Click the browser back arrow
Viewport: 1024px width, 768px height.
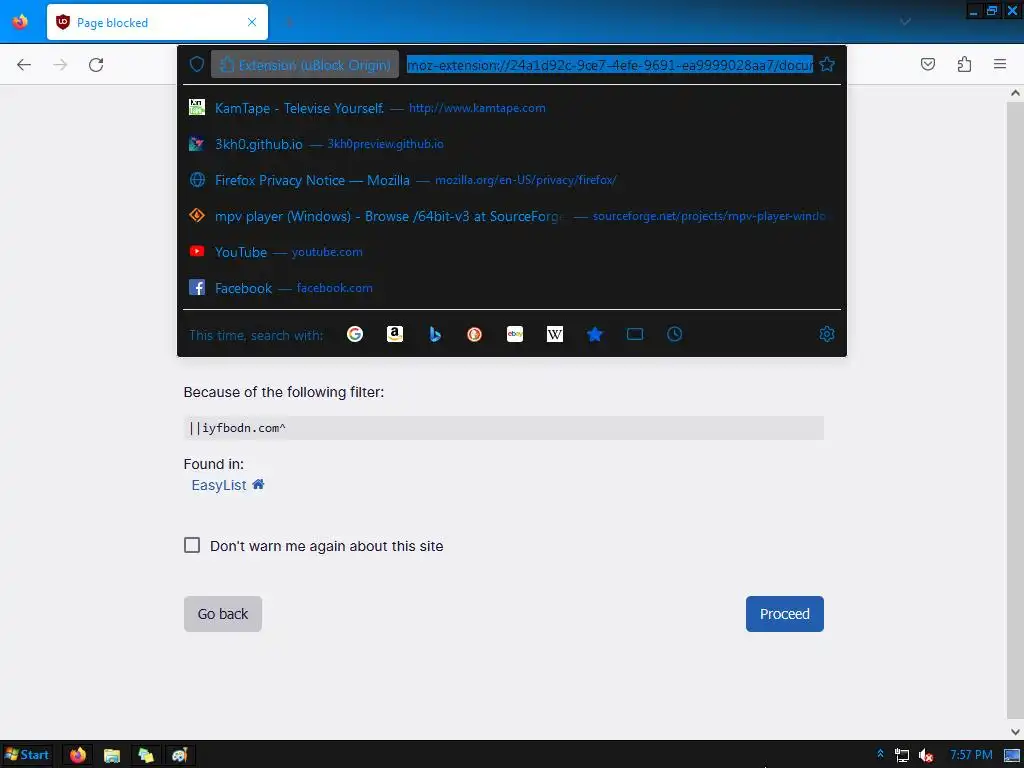point(24,64)
